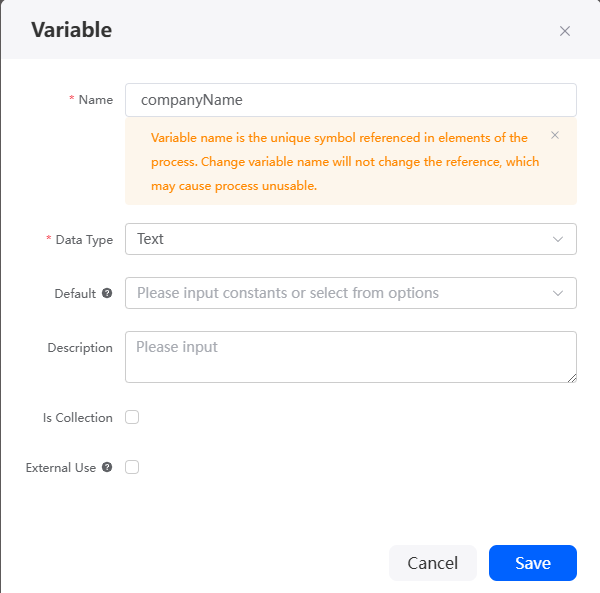Focus the Default constants input placeholder
The width and height of the screenshot is (600, 593).
click(x=288, y=293)
